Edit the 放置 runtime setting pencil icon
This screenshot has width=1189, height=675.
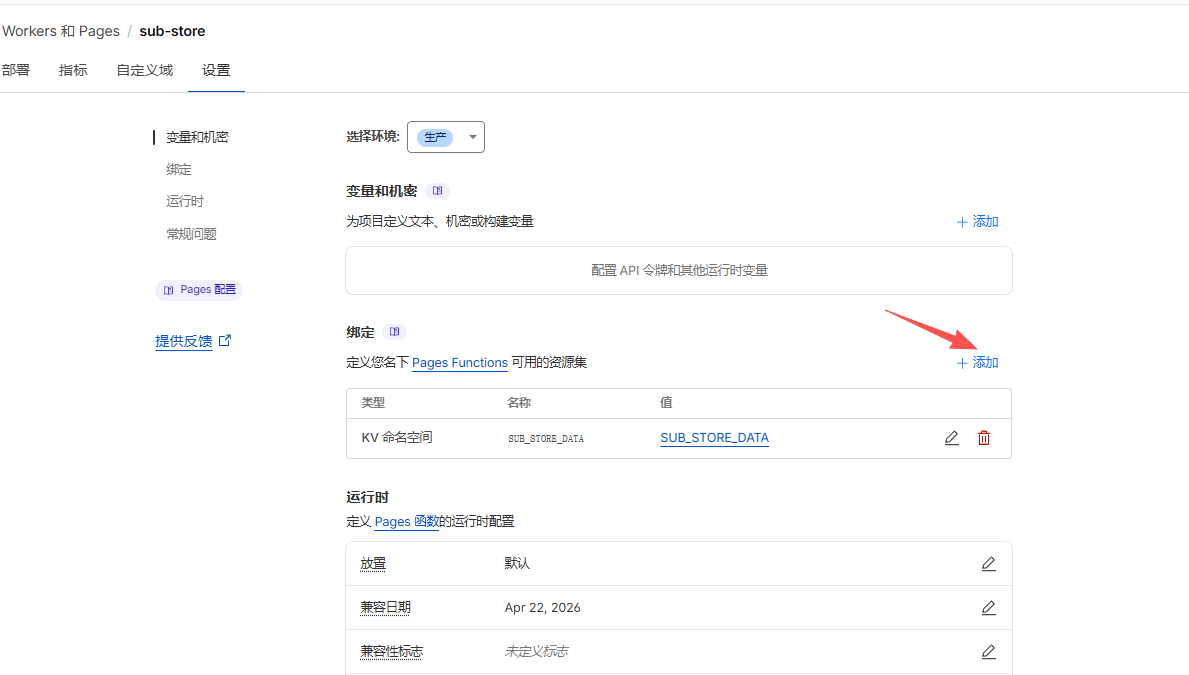[x=989, y=564]
